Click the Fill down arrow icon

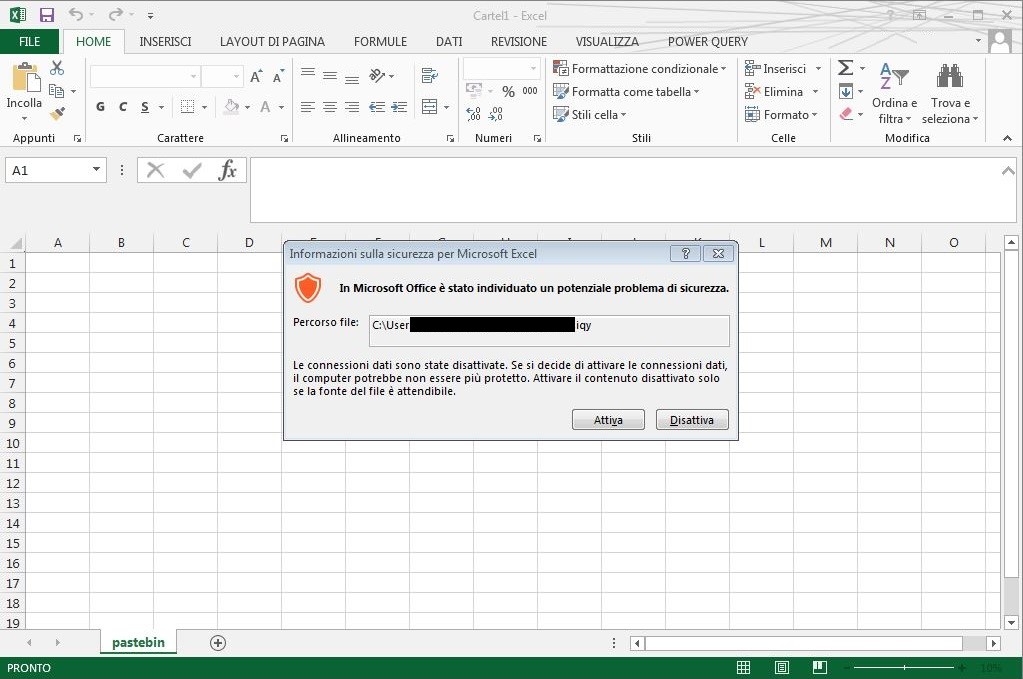[846, 91]
